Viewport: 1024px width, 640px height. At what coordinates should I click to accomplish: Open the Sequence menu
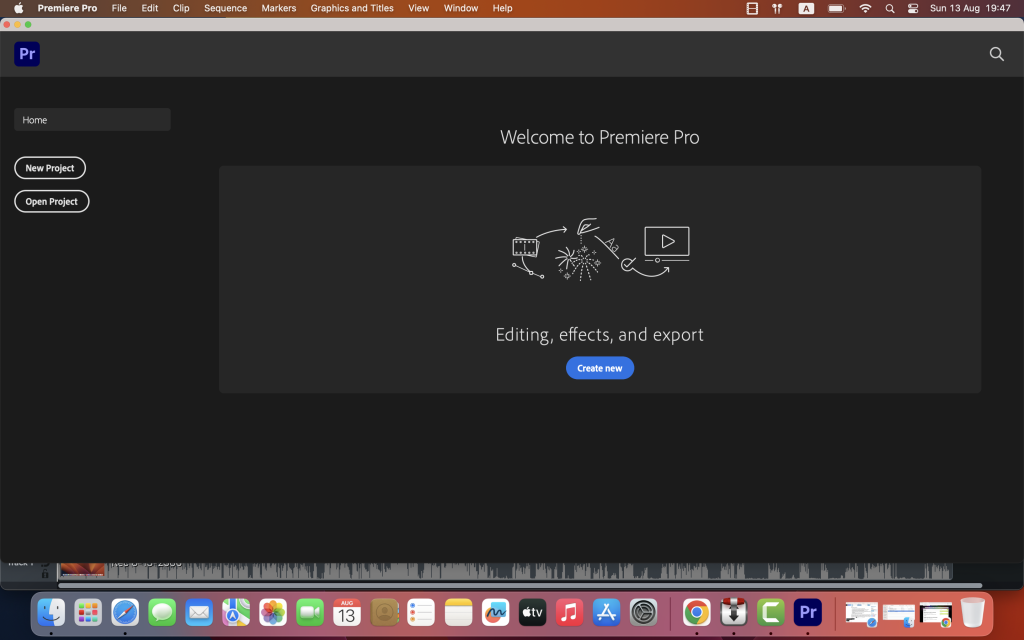click(x=225, y=8)
